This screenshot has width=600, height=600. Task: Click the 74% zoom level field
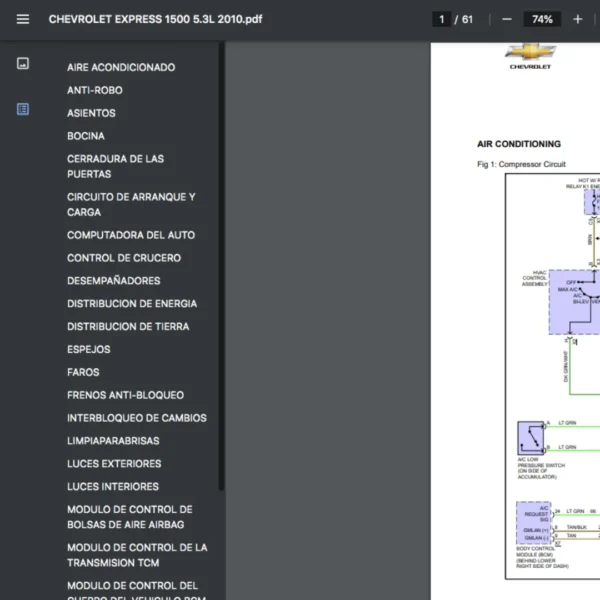point(542,19)
